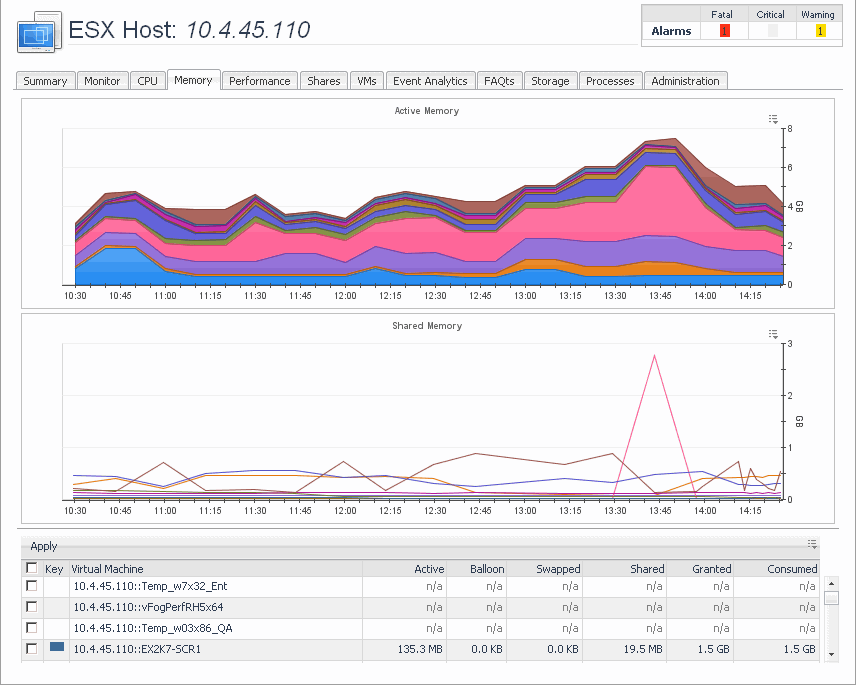Click the empty Critical alarm indicator

point(771,31)
